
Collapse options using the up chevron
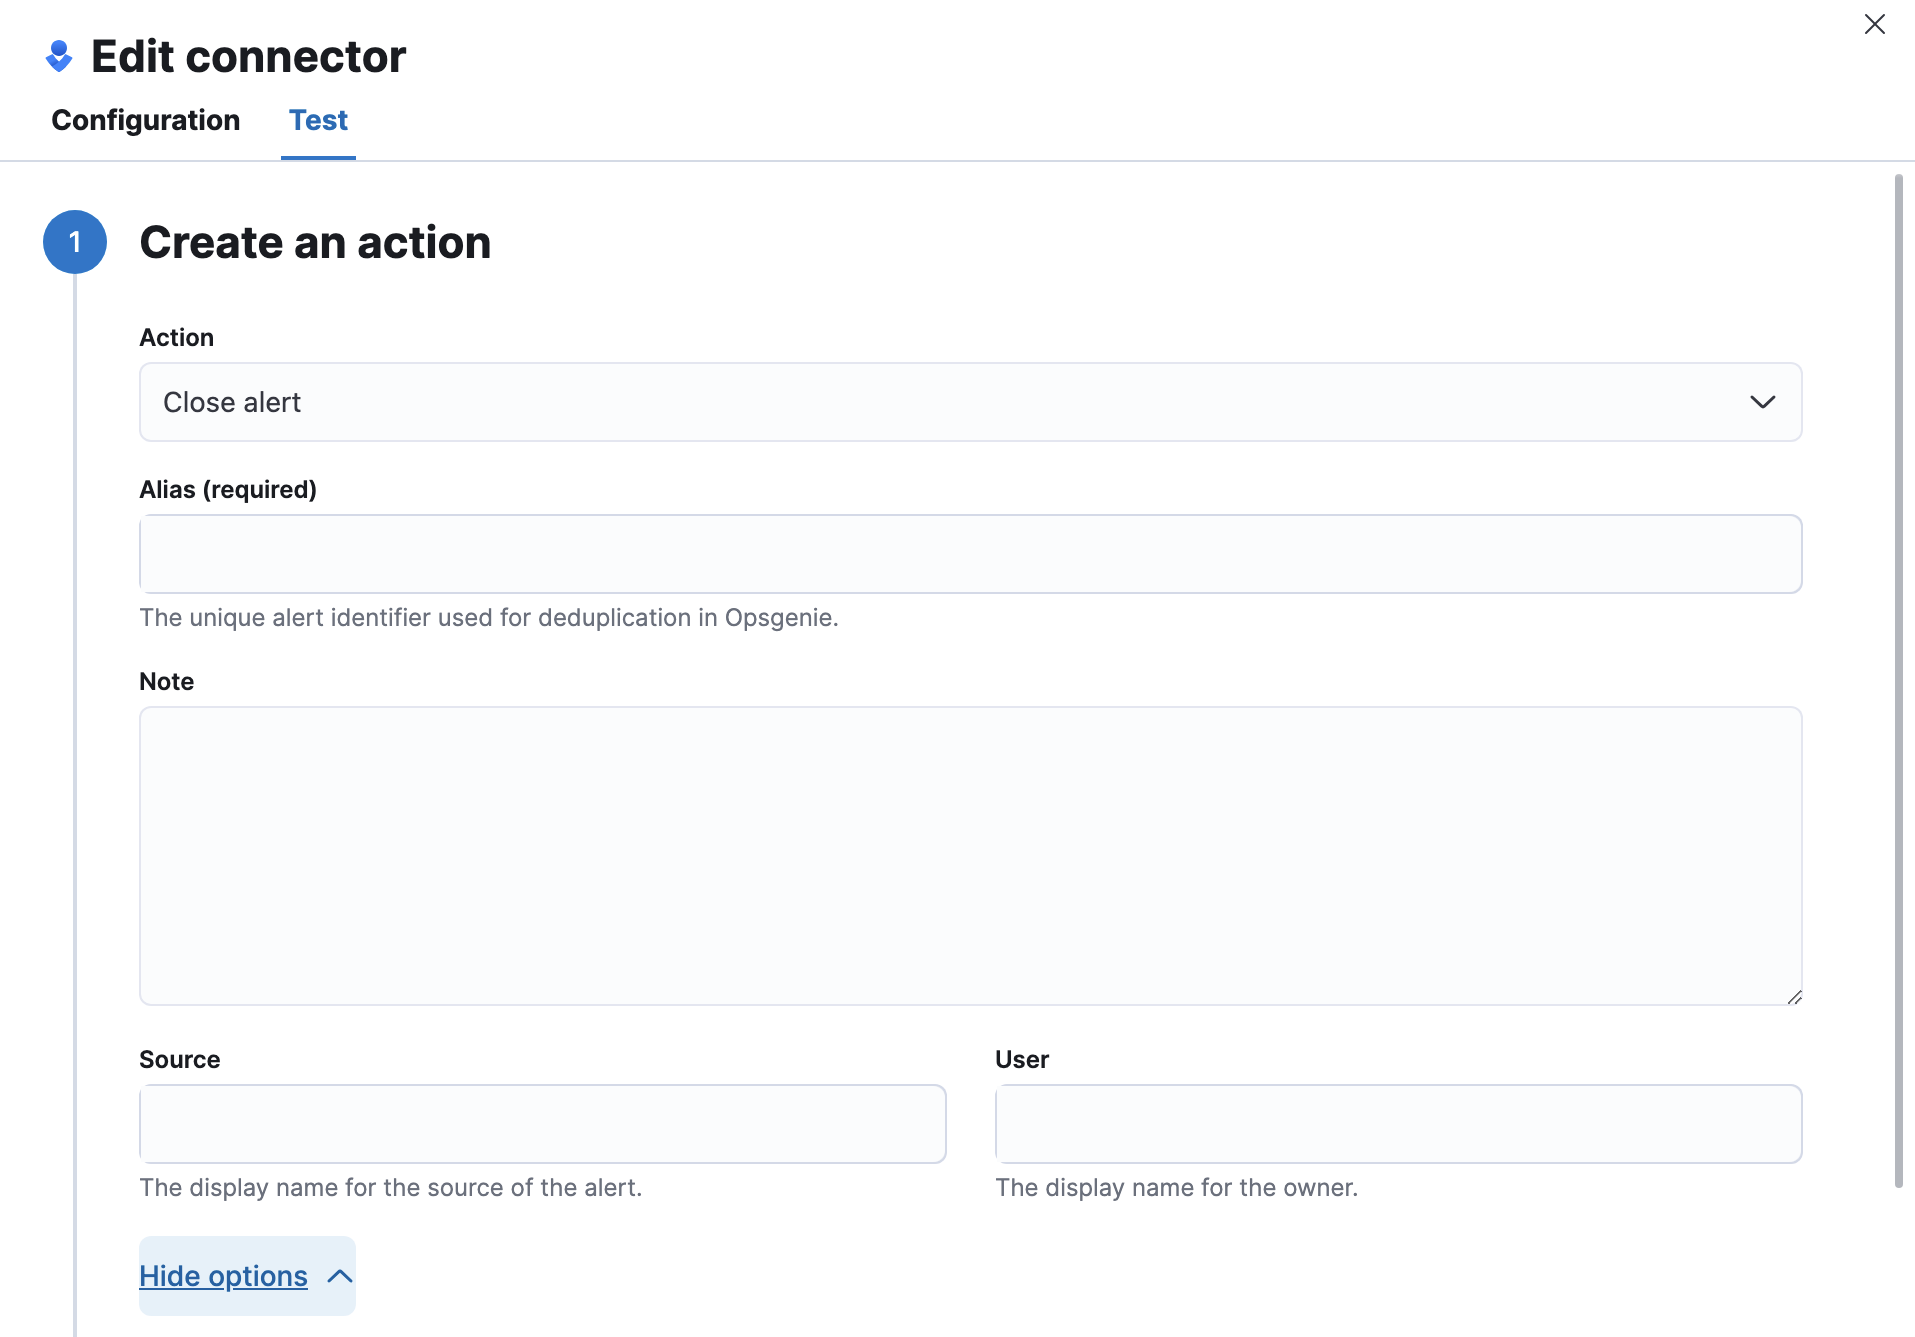tap(340, 1276)
